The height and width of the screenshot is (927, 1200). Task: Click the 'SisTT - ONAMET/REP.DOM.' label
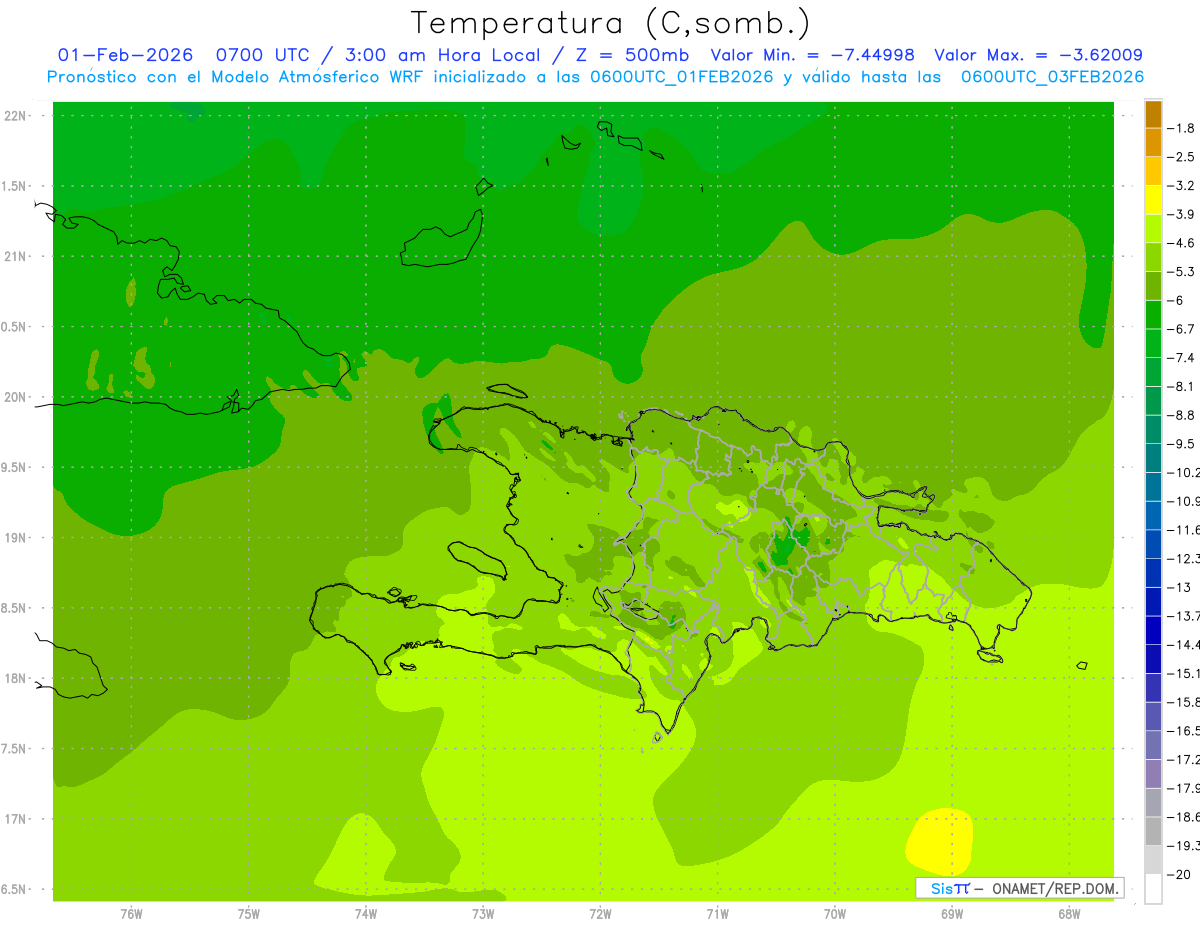(1020, 888)
